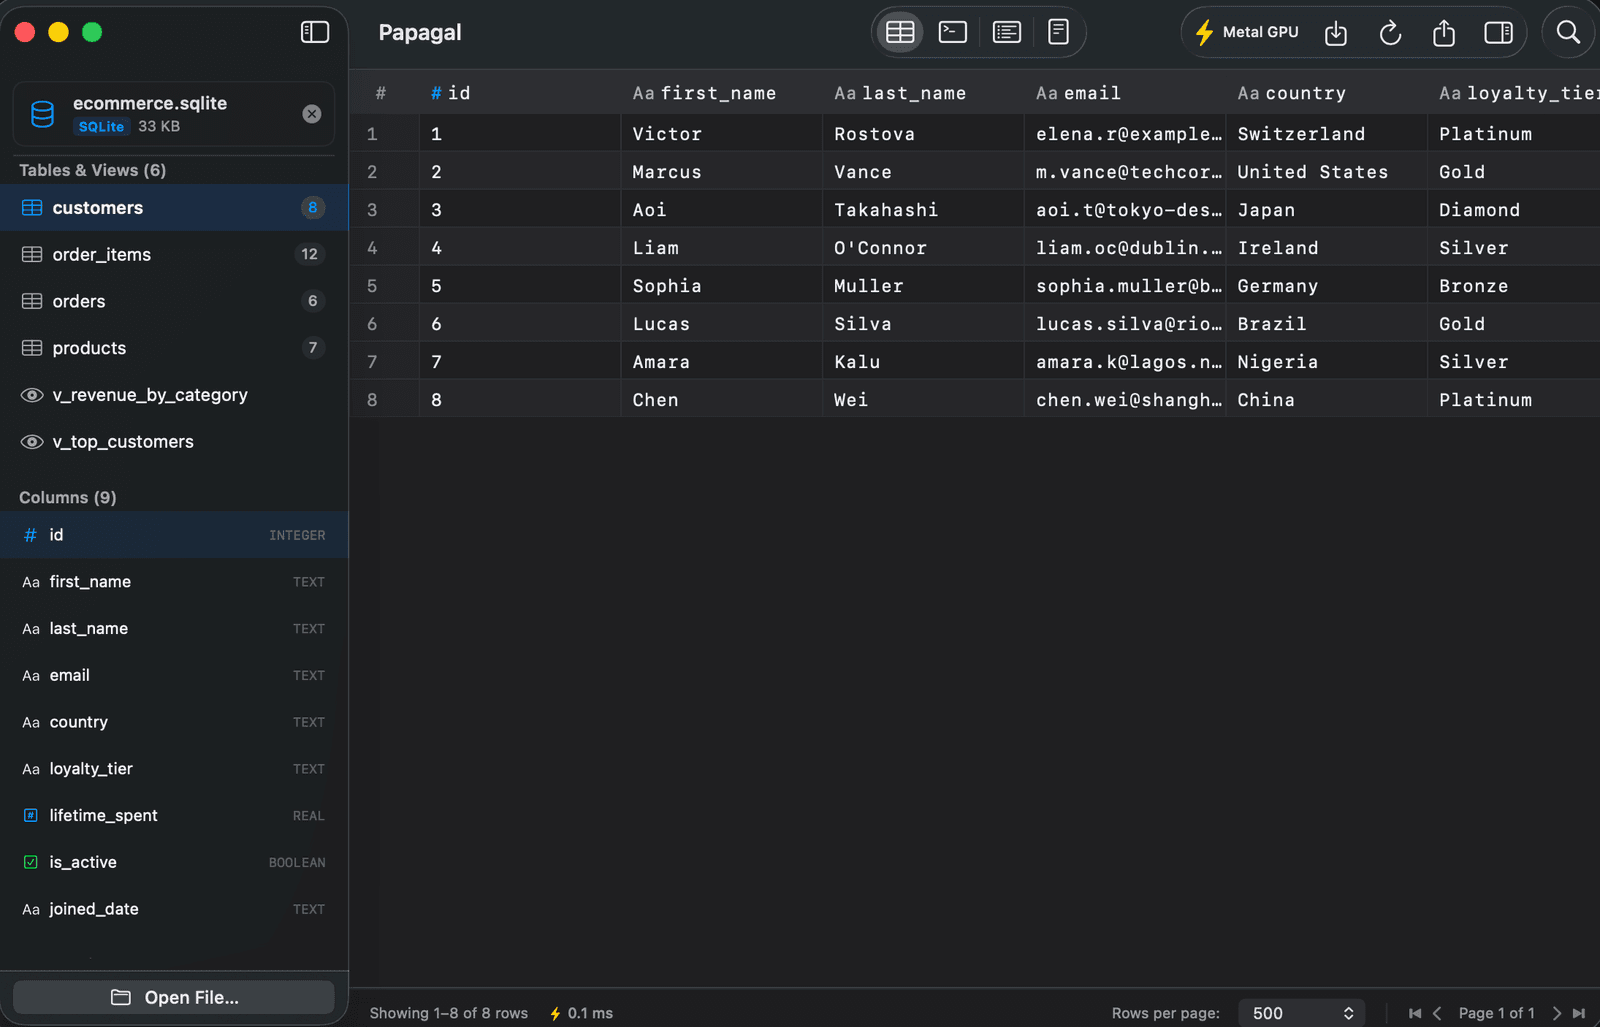Select lifetime_spent in Columns list

174,816
